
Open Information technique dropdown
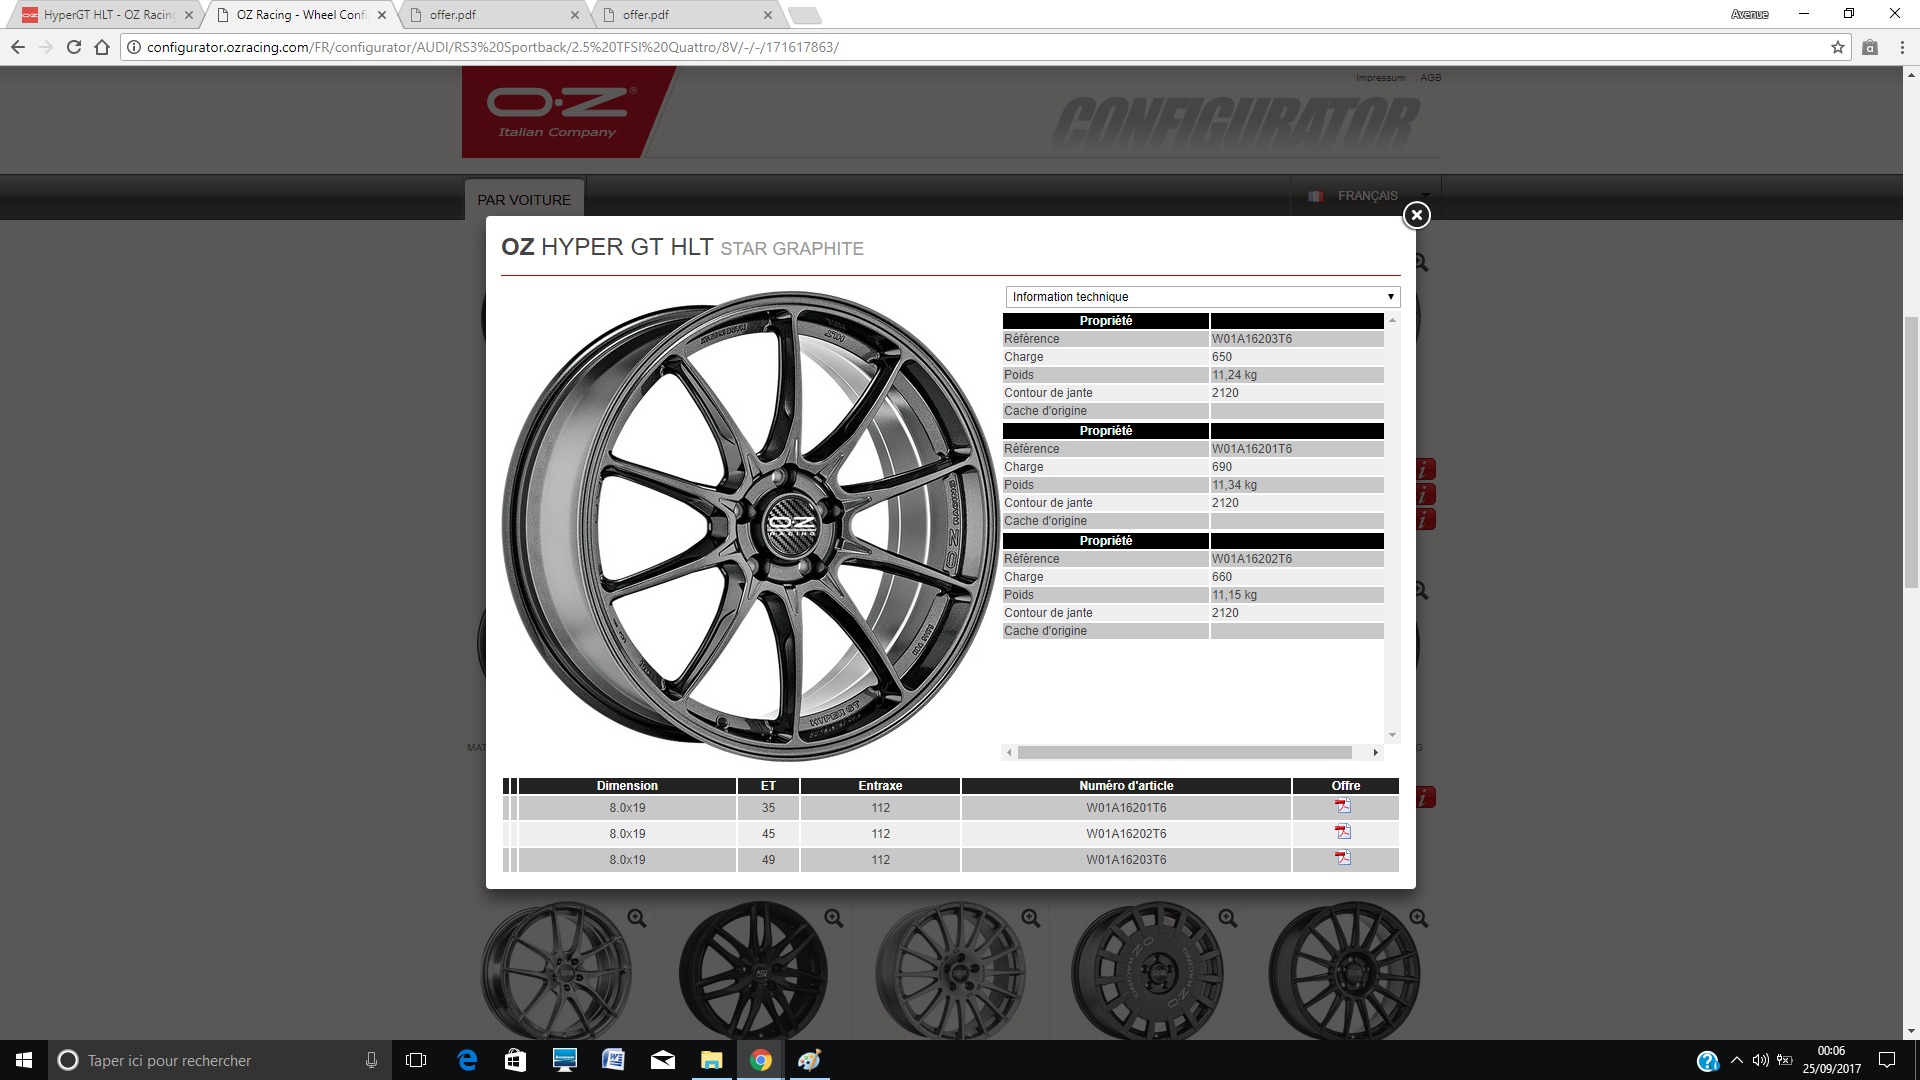(1202, 297)
